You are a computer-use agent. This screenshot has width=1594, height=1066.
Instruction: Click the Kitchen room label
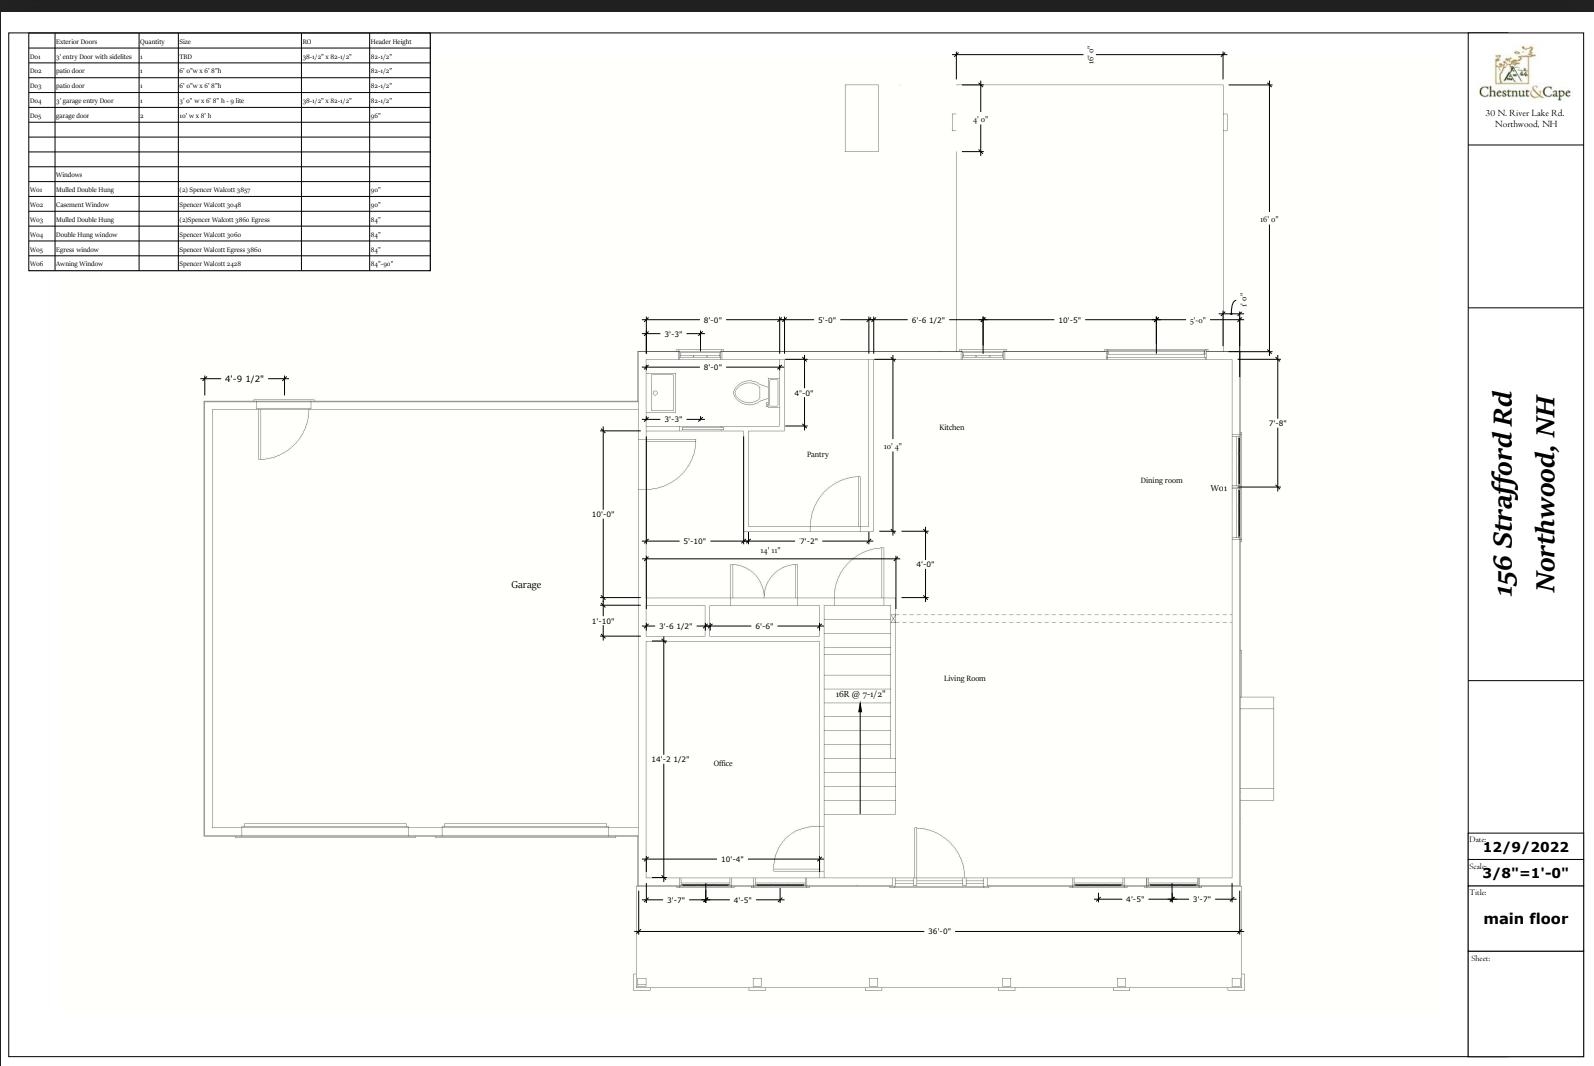click(x=952, y=427)
